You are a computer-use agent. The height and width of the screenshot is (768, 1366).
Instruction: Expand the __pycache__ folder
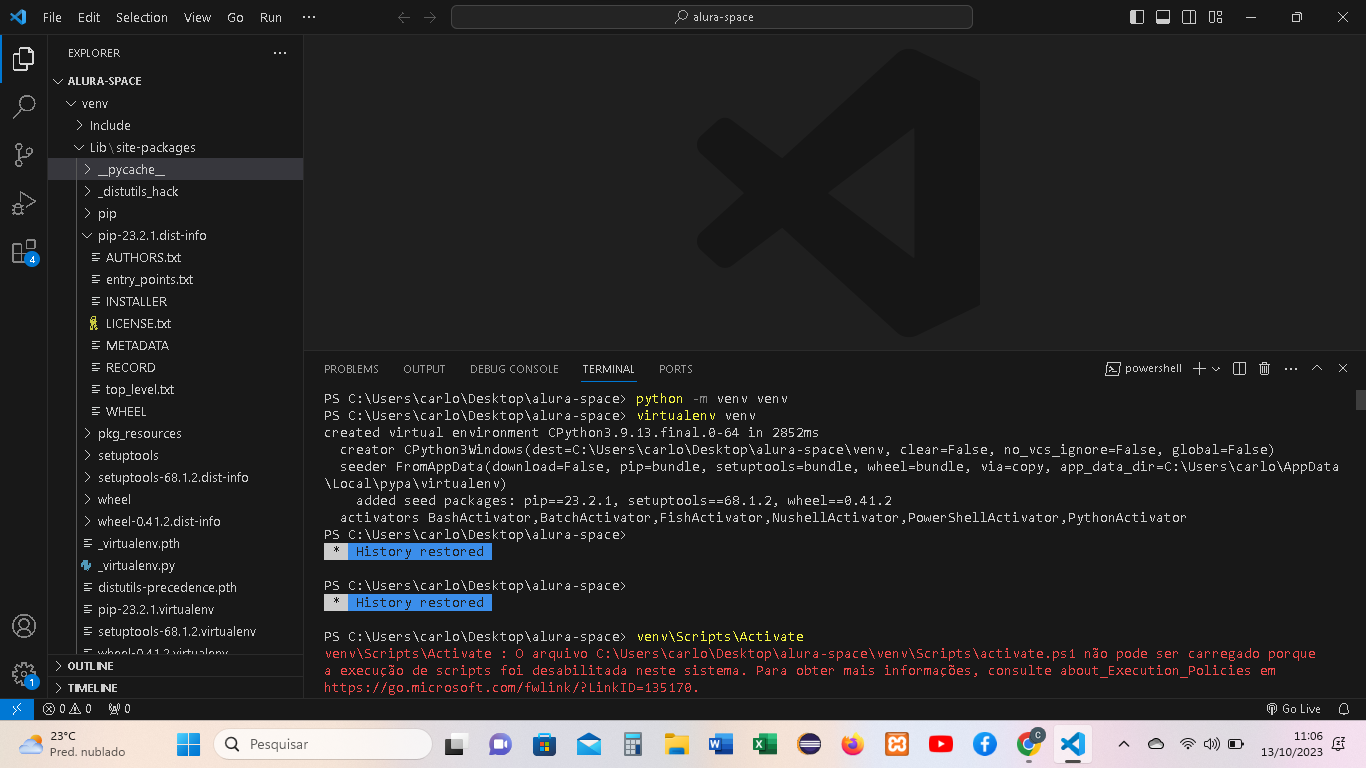(175, 169)
